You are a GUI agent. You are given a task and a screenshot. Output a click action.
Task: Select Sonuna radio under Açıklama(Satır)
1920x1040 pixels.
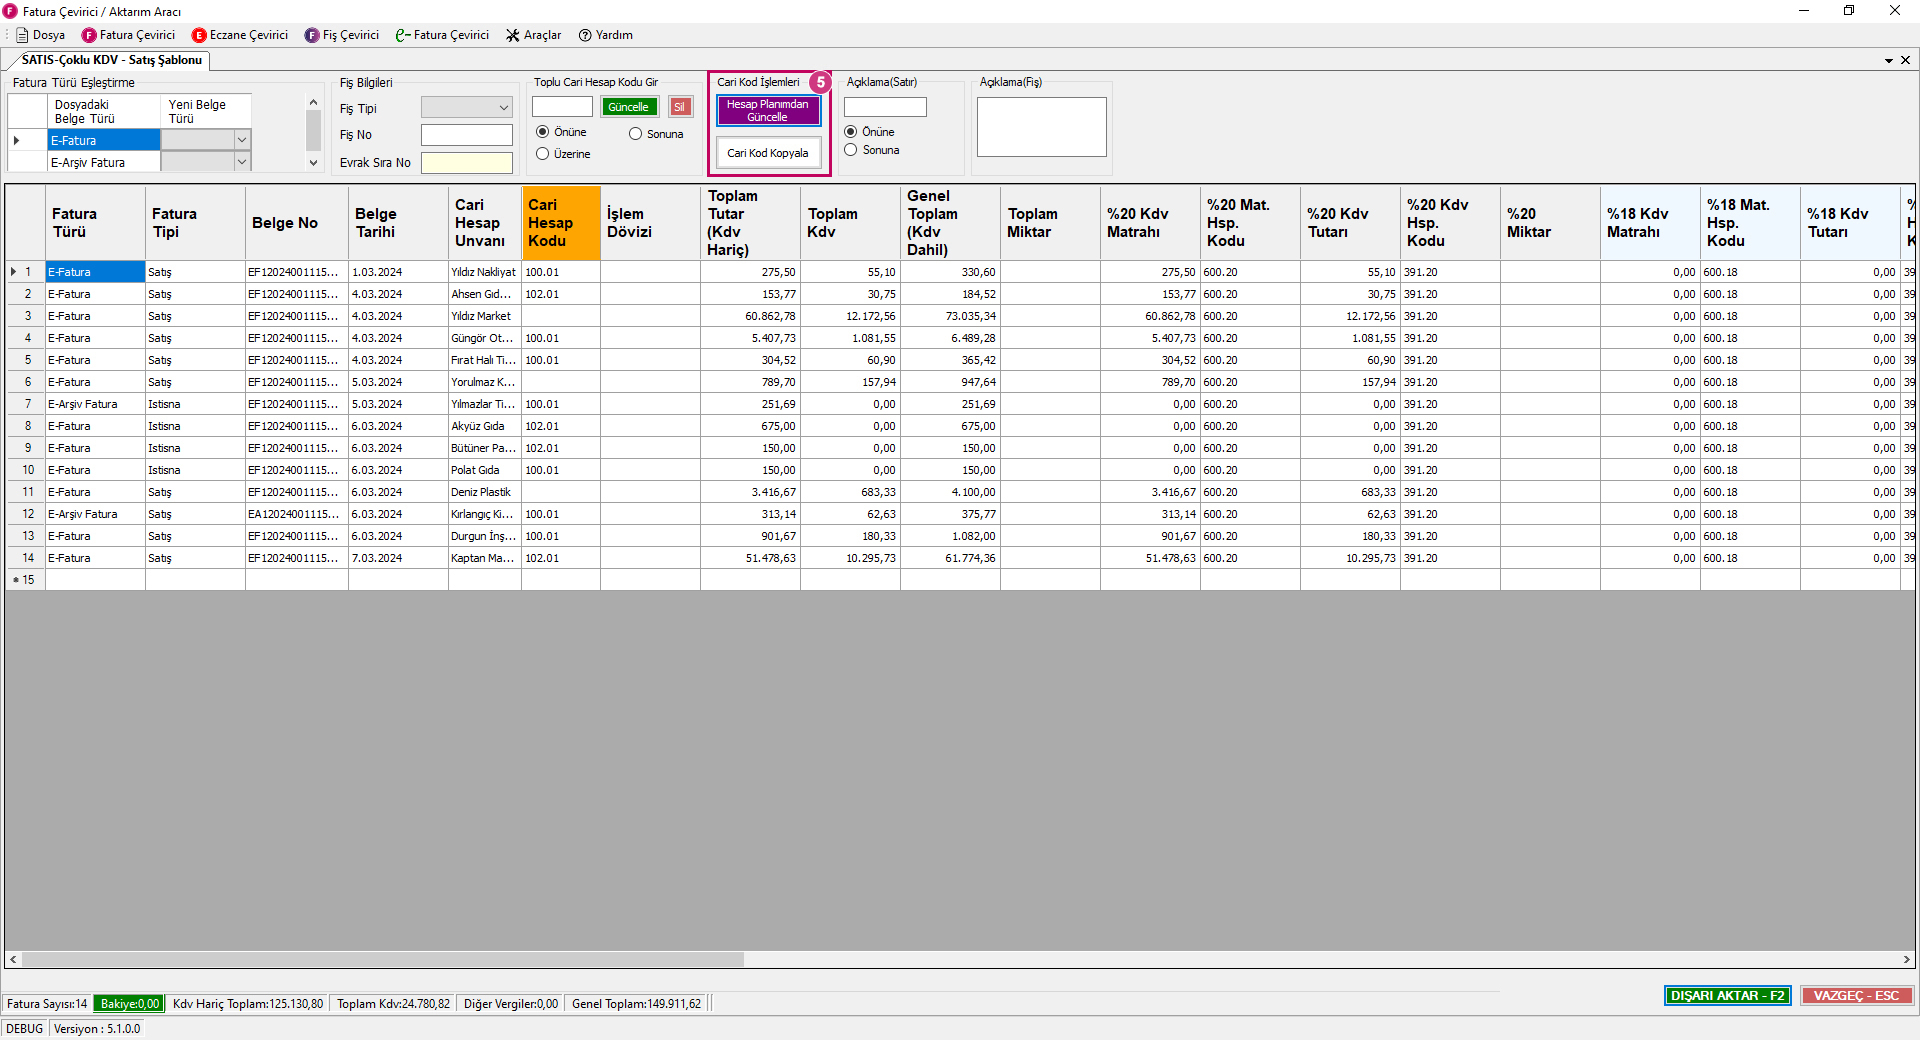[851, 150]
